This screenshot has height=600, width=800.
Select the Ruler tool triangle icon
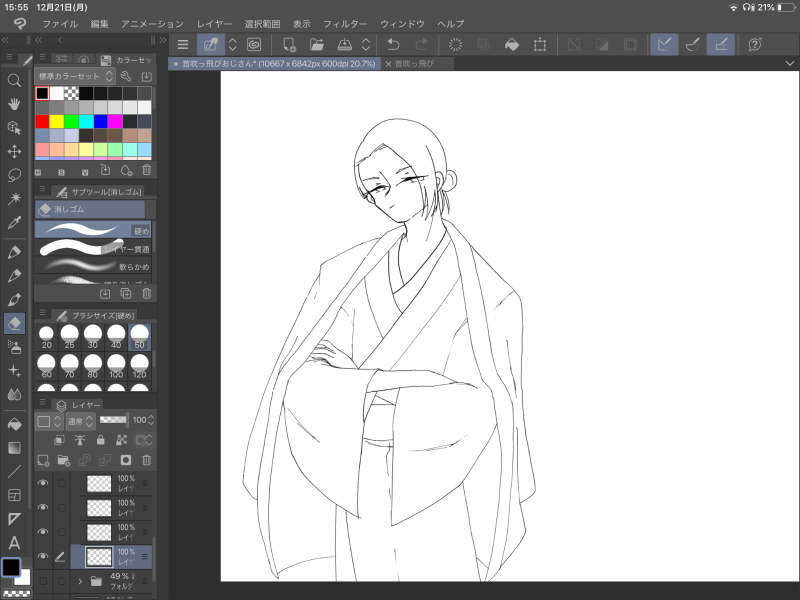click(x=14, y=519)
